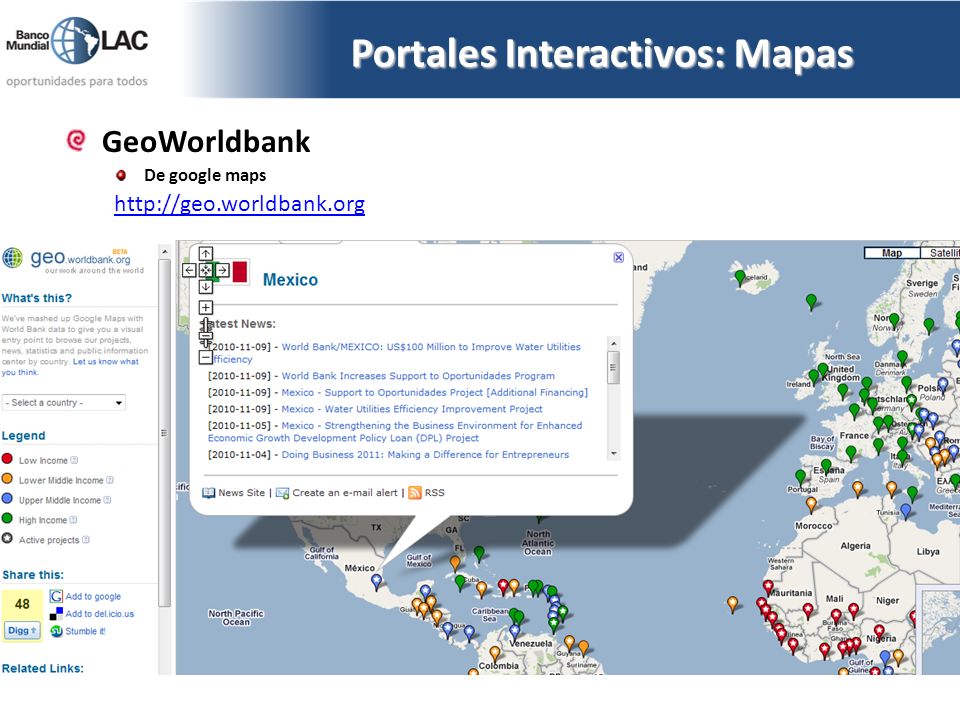Click the center return-to-last-result map button

click(206, 270)
